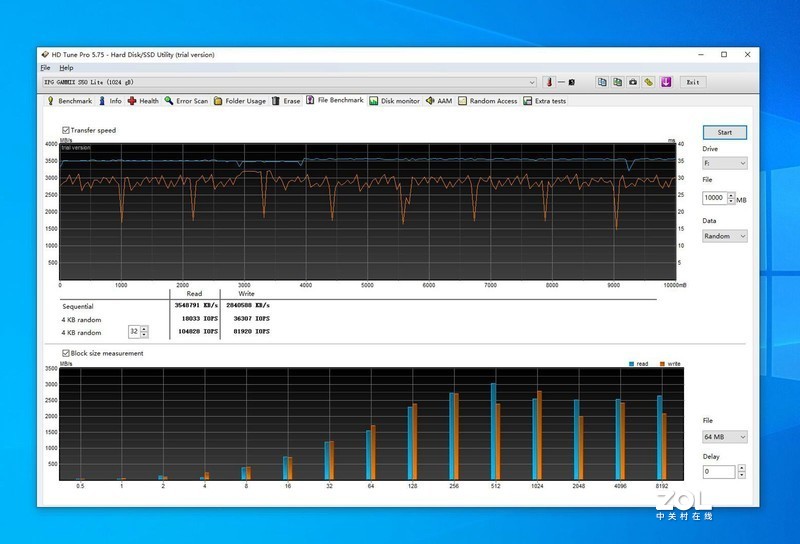The height and width of the screenshot is (544, 800).
Task: Decrease the file length 10000 MB spinner
Action: point(731,201)
